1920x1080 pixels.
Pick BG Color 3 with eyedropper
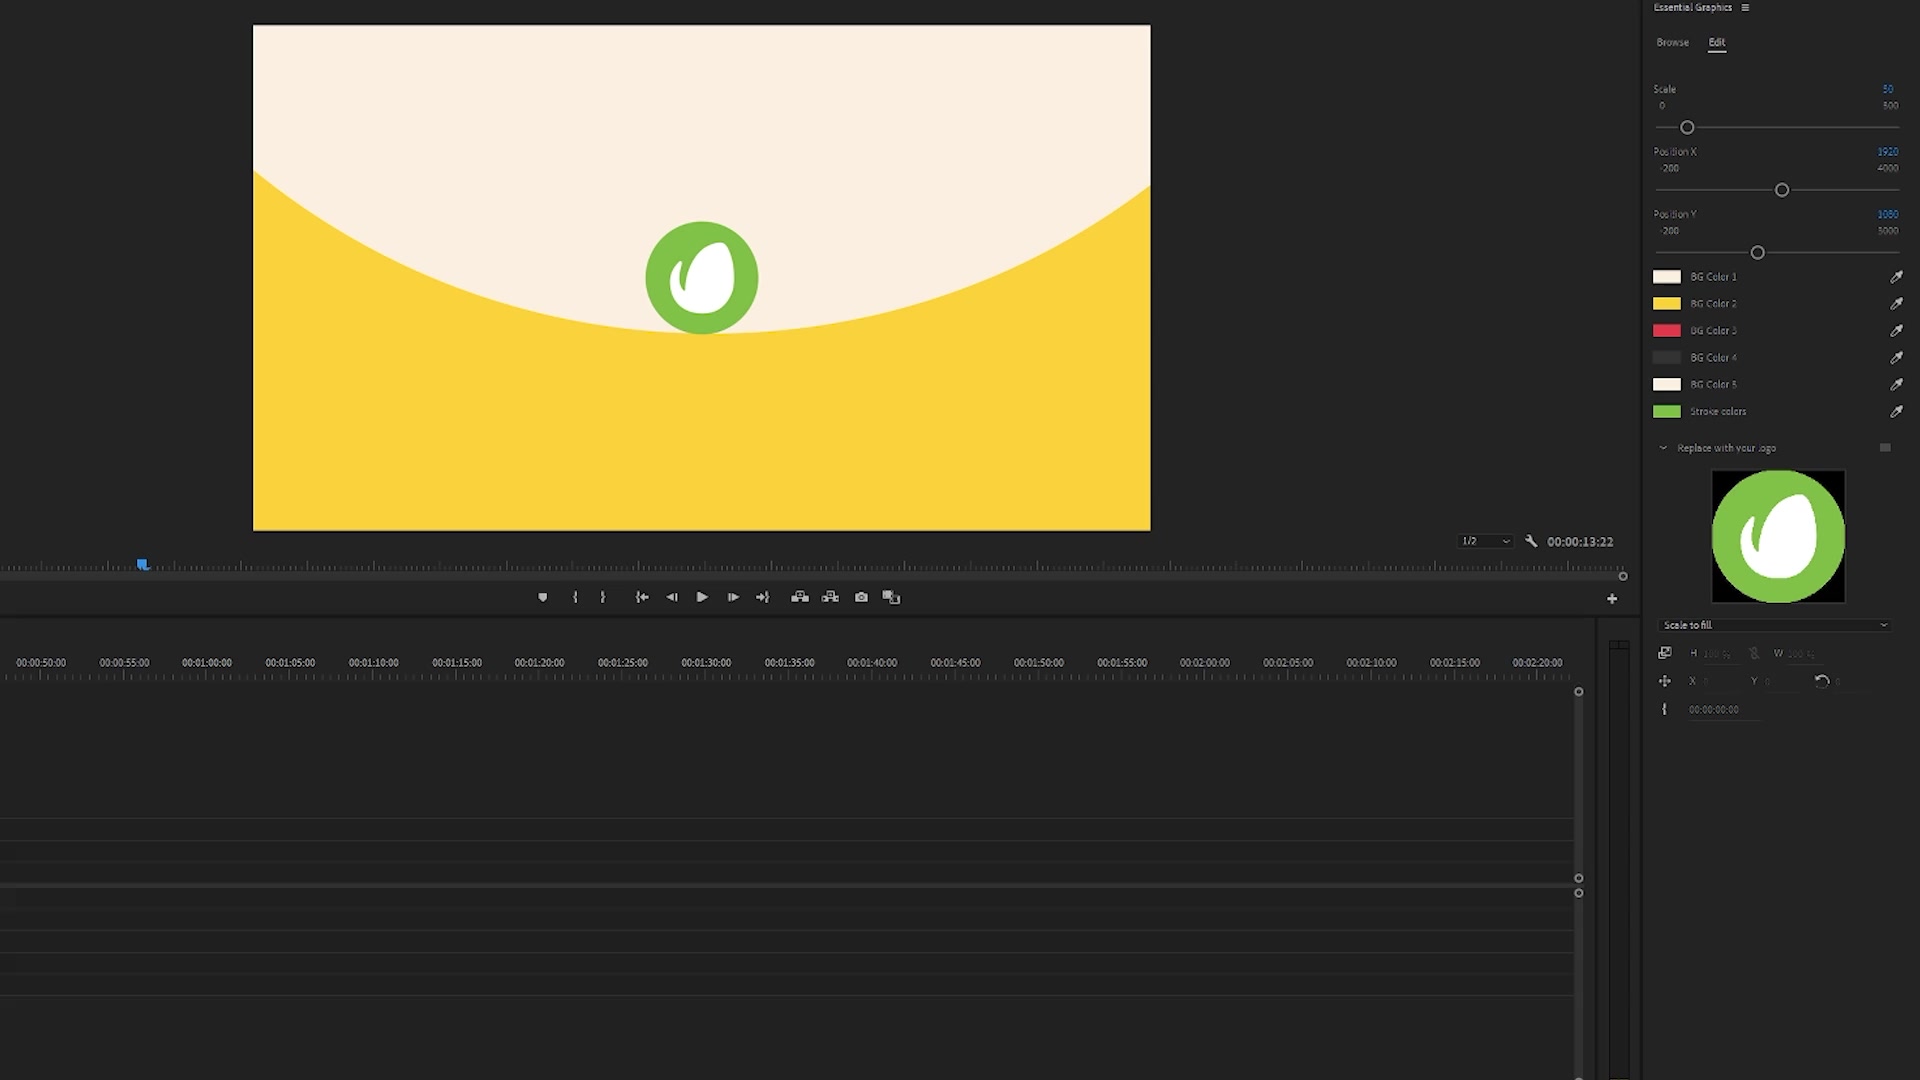1896,331
